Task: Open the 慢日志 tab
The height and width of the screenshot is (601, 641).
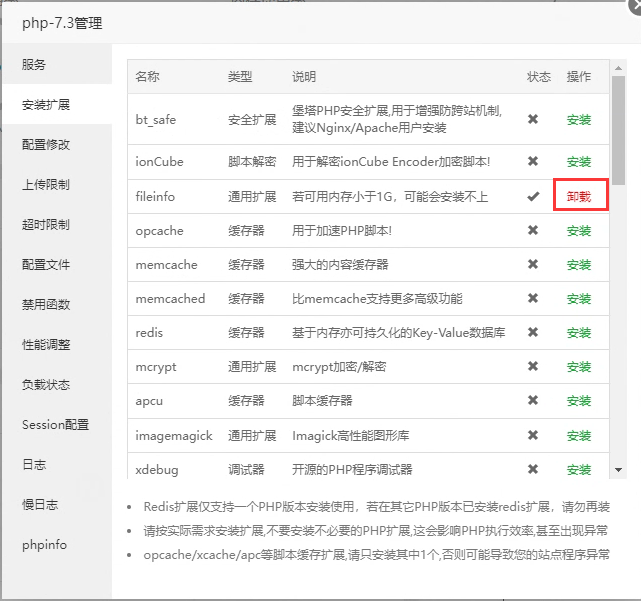Action: 40,505
